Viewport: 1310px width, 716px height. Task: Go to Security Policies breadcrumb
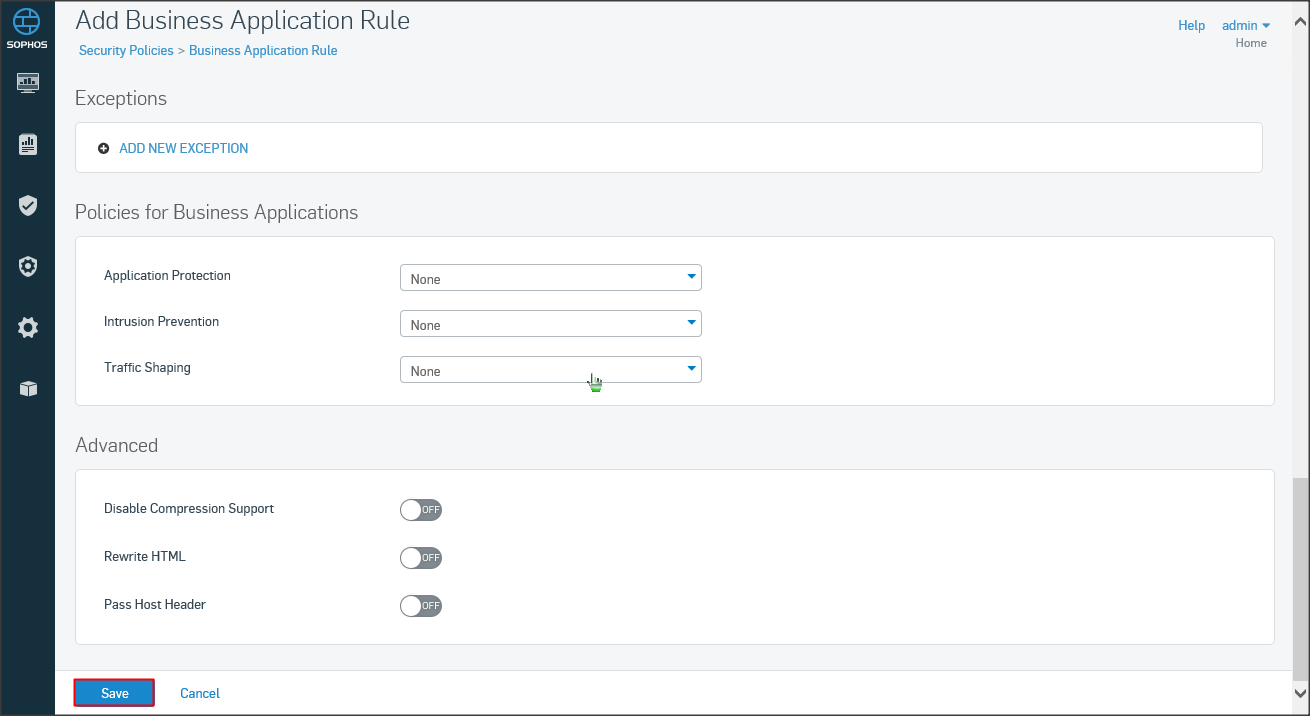(126, 51)
